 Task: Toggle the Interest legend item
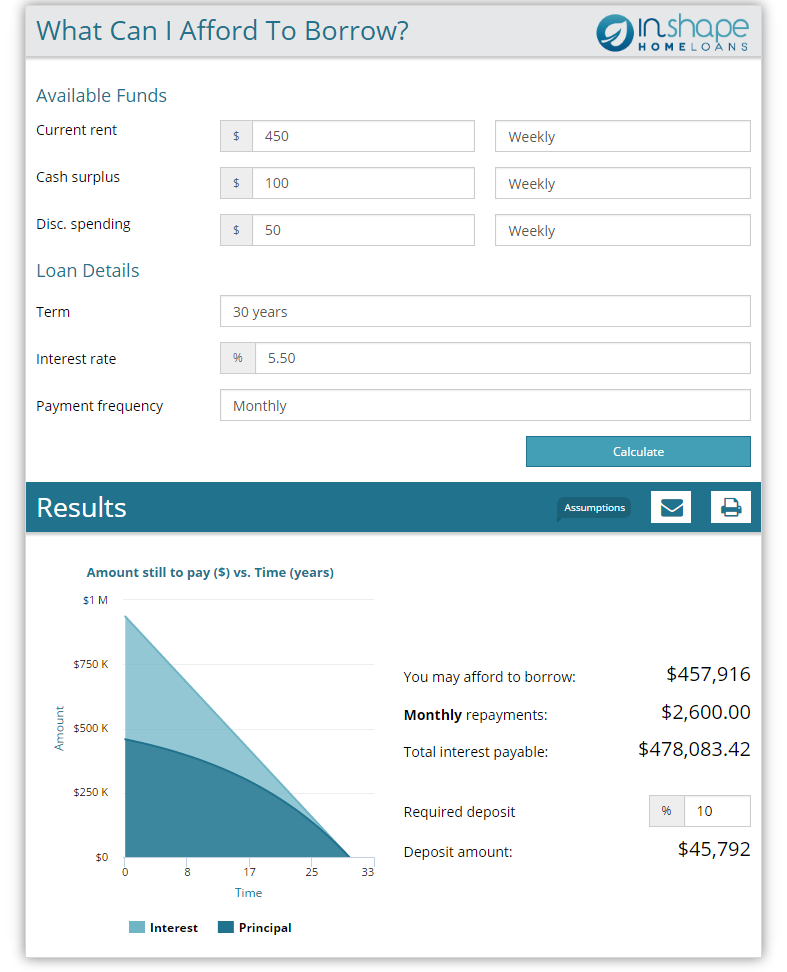[x=164, y=927]
